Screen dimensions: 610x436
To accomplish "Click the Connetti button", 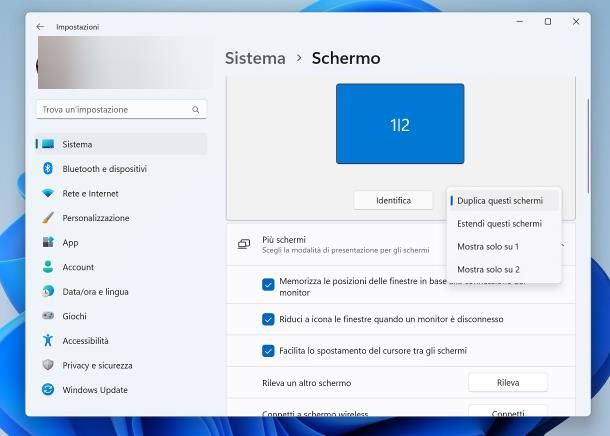I will [x=508, y=411].
